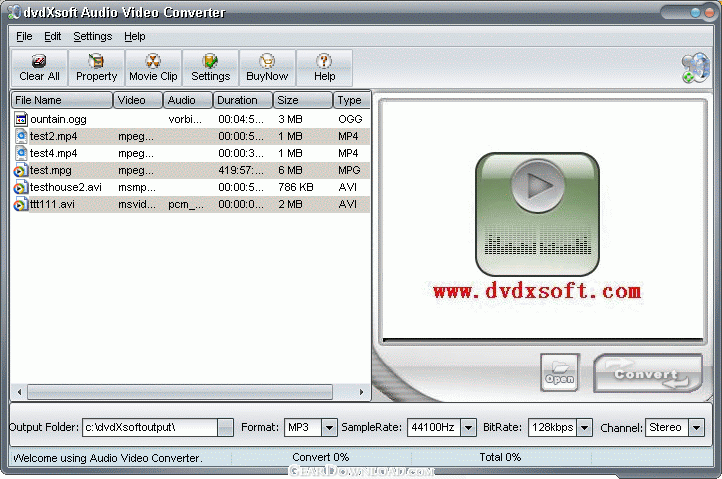722x479 pixels.
Task: Select the ttt111.avi file name
Action: point(52,204)
